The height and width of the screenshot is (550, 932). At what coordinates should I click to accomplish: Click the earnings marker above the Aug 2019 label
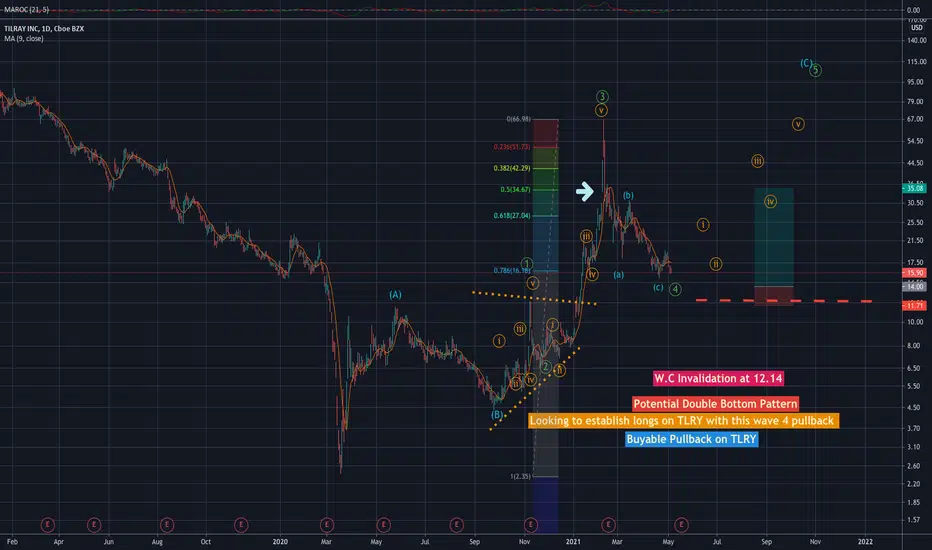pos(166,524)
